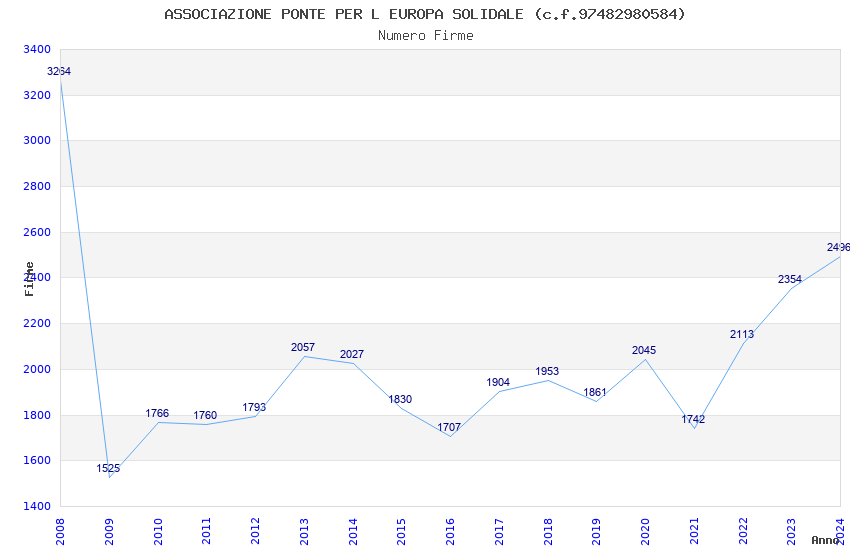
Task: Click the 1760 data point label
Action: click(205, 415)
